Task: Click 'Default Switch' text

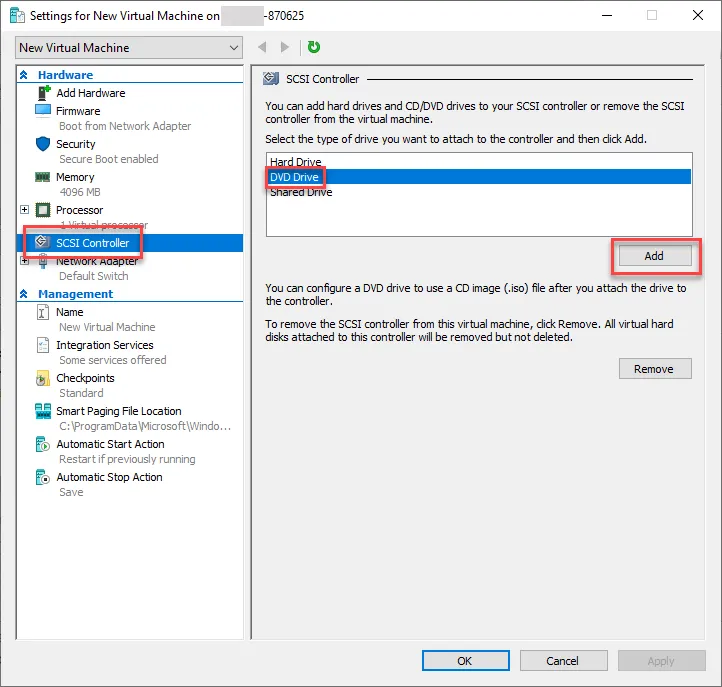Action: (93, 276)
